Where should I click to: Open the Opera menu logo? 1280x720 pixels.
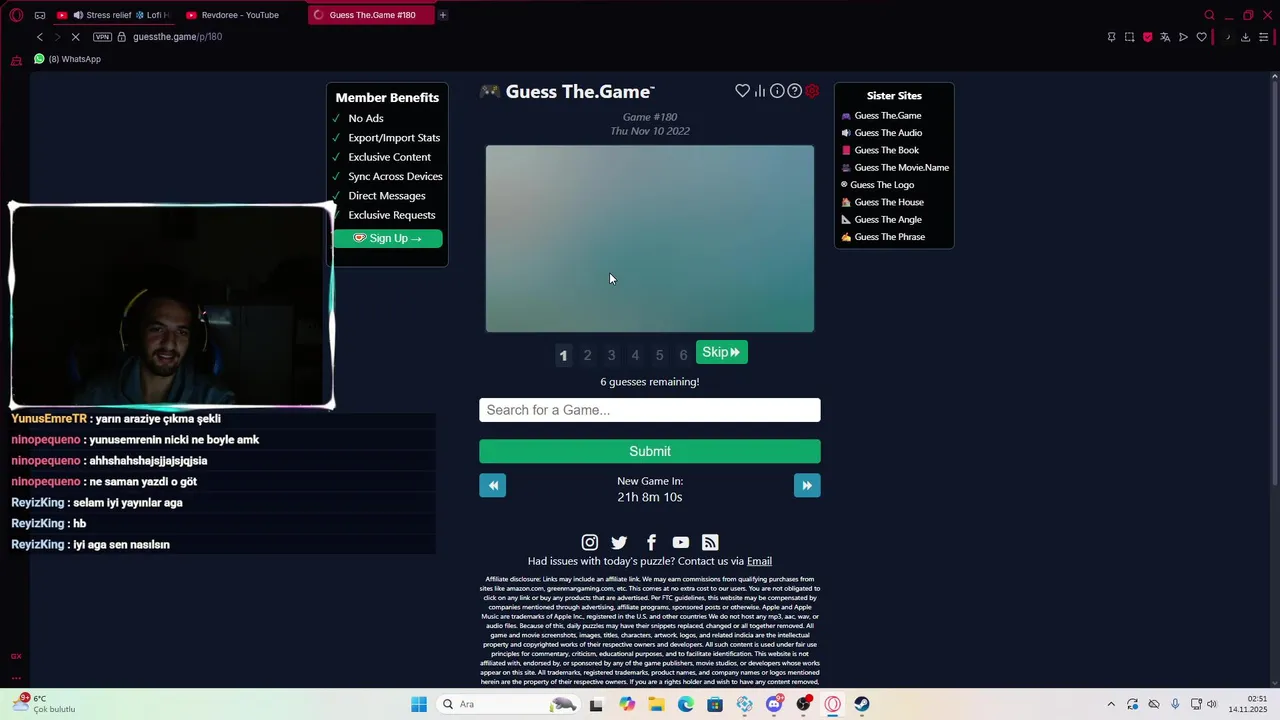(17, 15)
